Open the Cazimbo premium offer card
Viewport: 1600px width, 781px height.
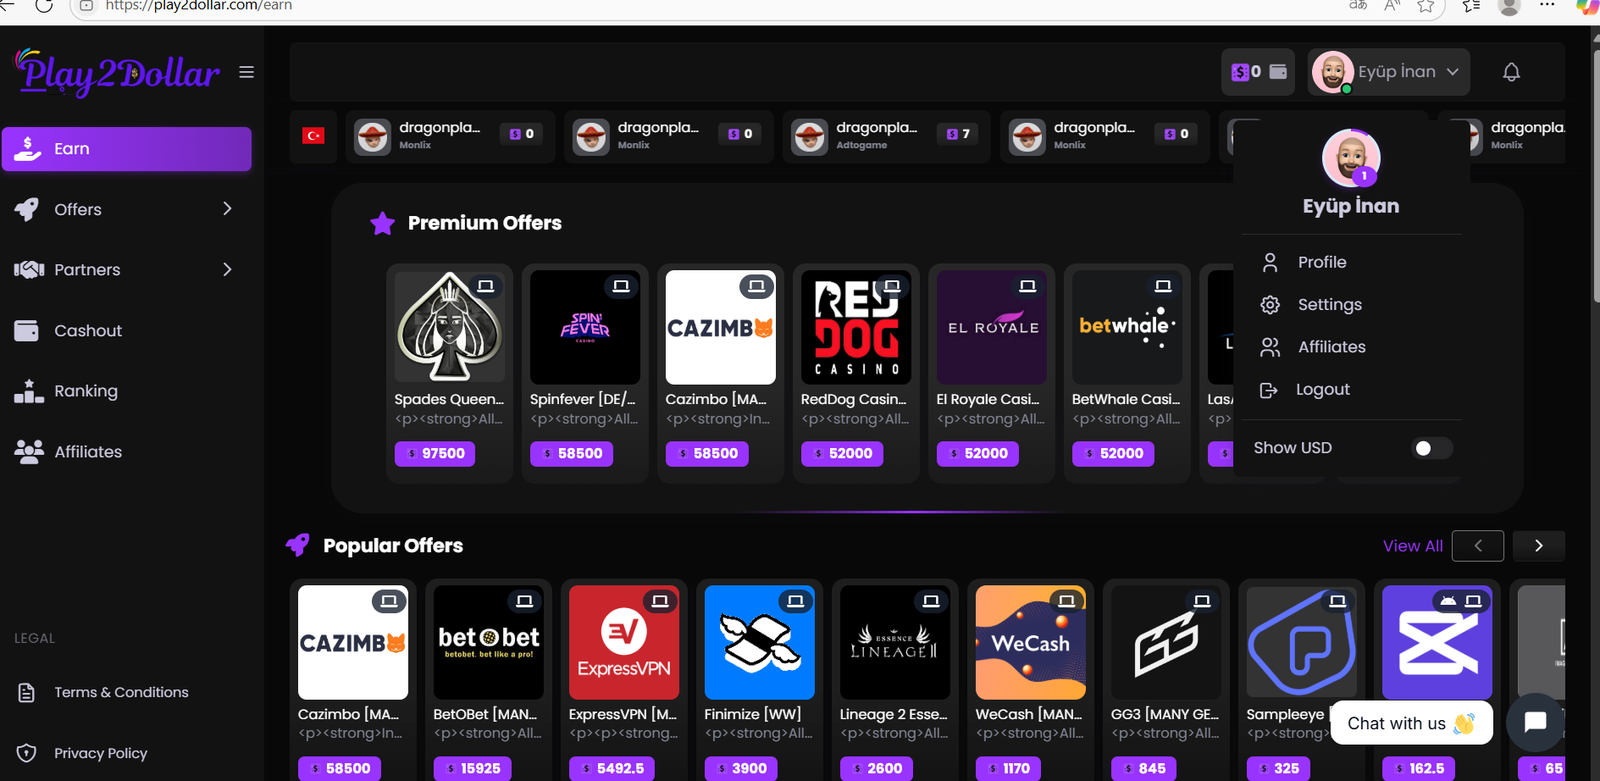coord(720,373)
